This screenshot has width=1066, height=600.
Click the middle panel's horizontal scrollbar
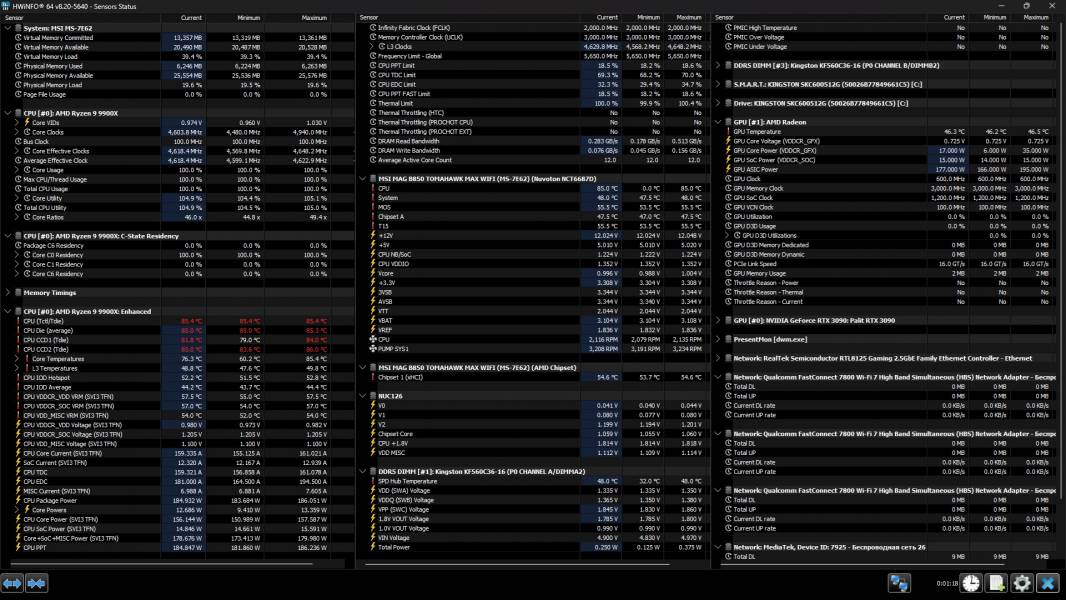pos(517,563)
